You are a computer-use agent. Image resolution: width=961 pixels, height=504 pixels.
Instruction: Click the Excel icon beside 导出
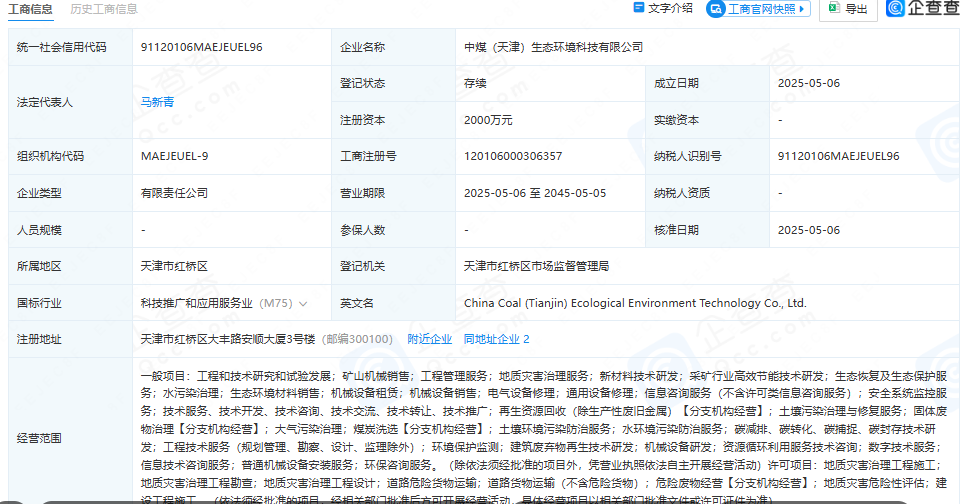[x=834, y=8]
